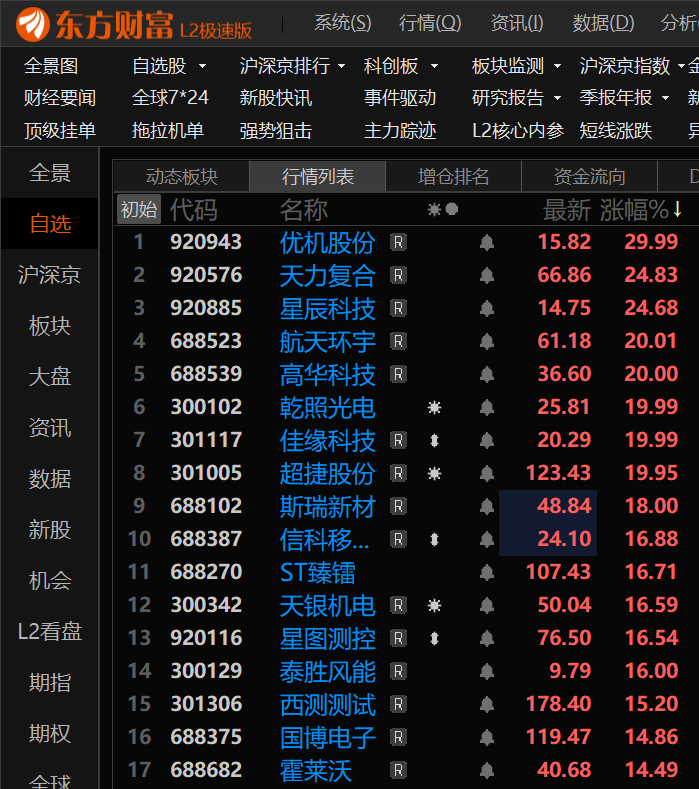Select the 全景 sidebar item
699x789 pixels.
pos(49,173)
